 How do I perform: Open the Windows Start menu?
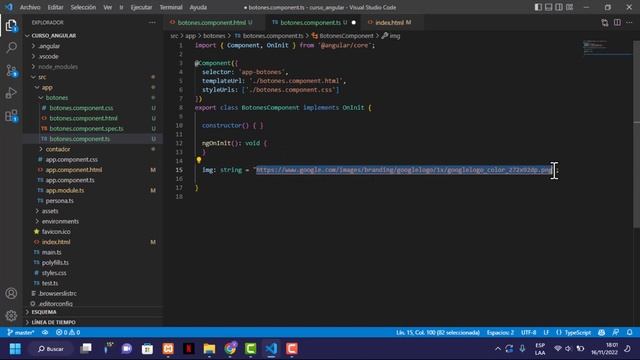tap(15, 349)
